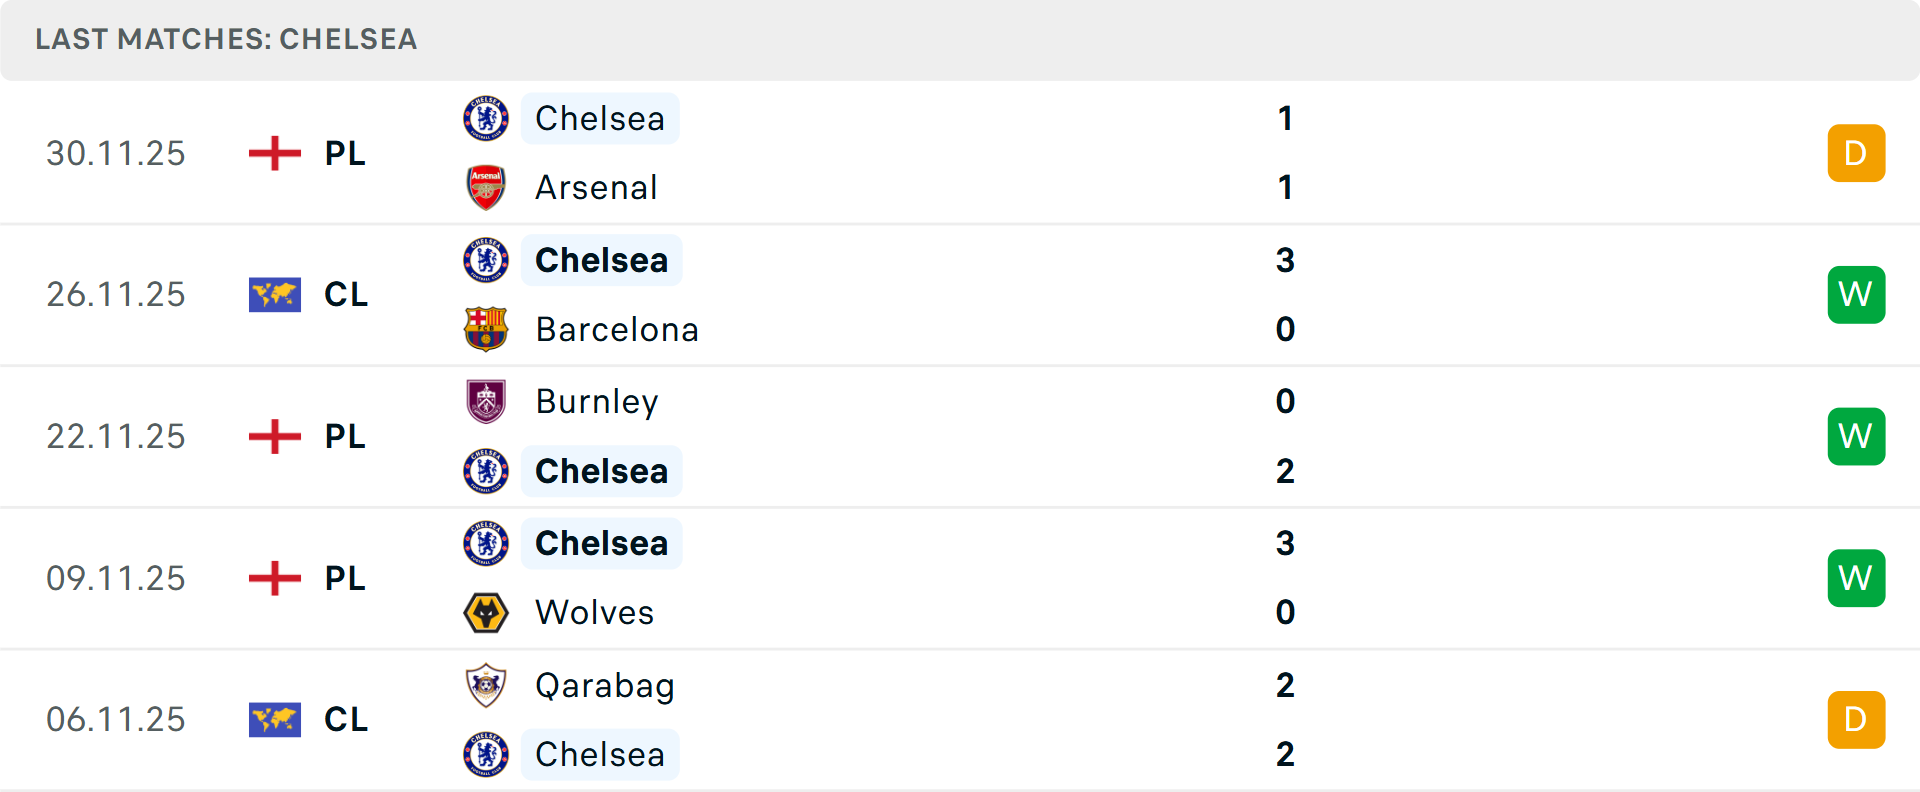Click the 09.11.25 match date
Viewport: 1920px width, 792px height.
[x=116, y=578]
